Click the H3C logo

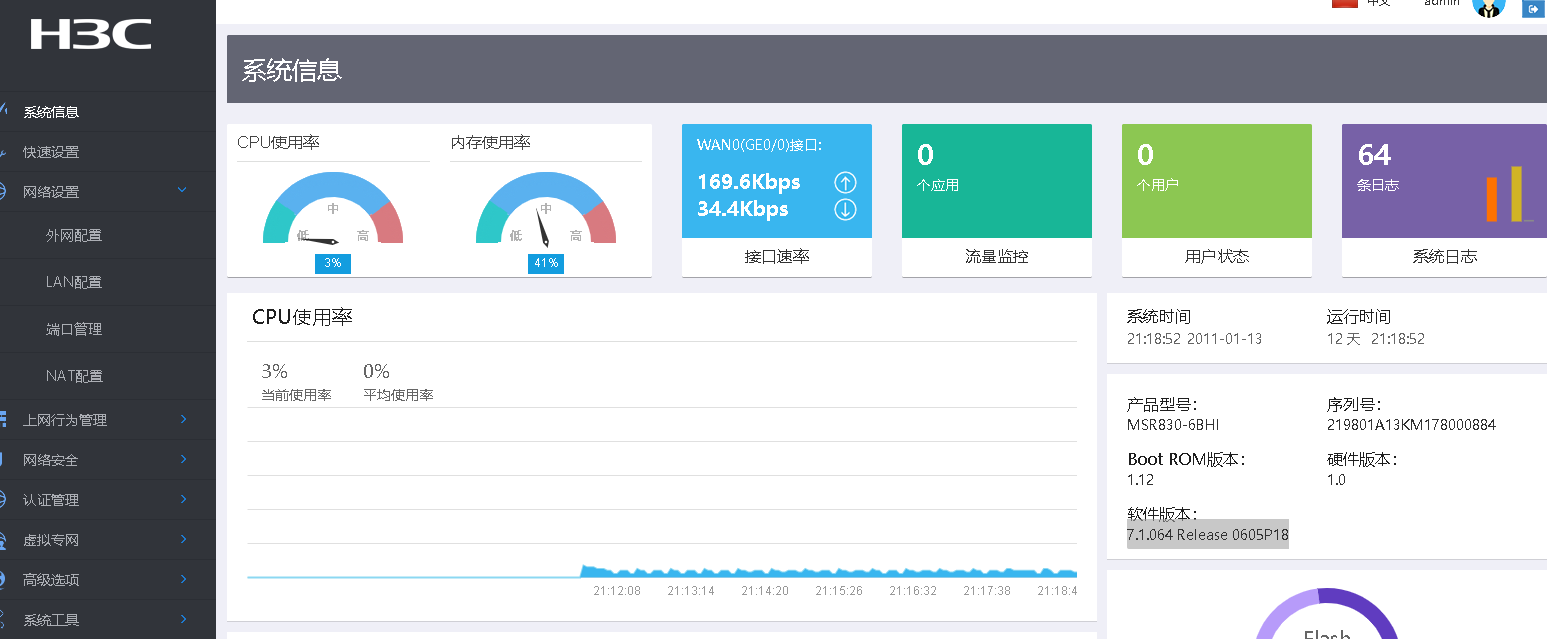90,34
